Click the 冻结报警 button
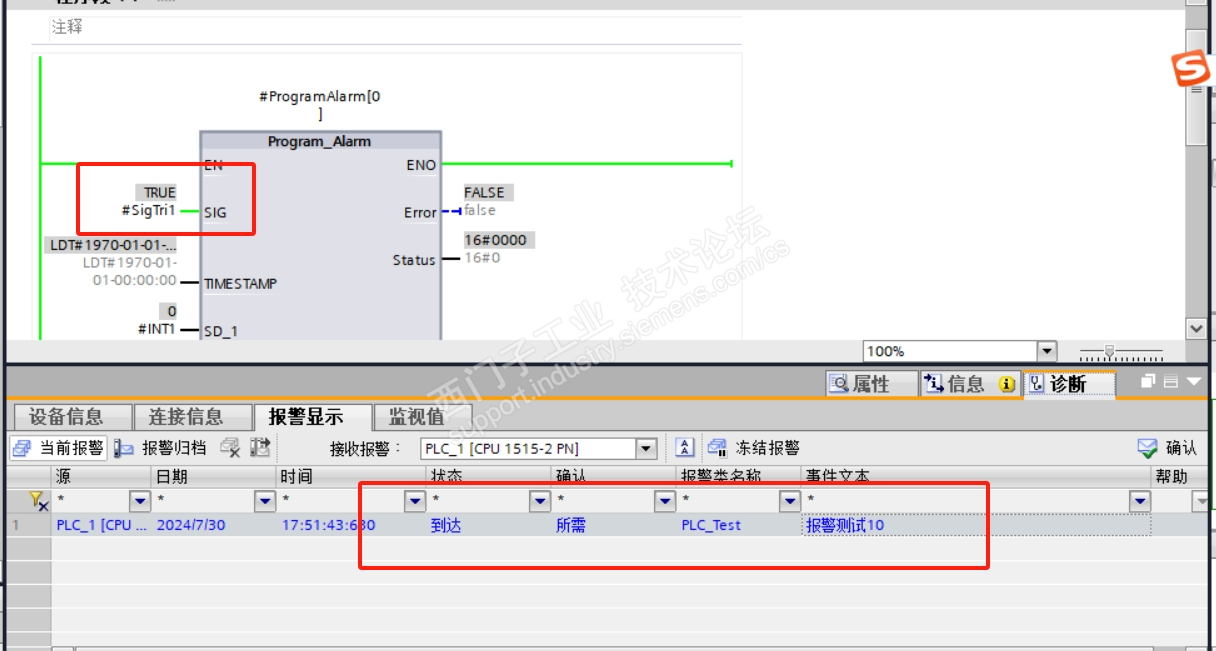 click(x=755, y=448)
